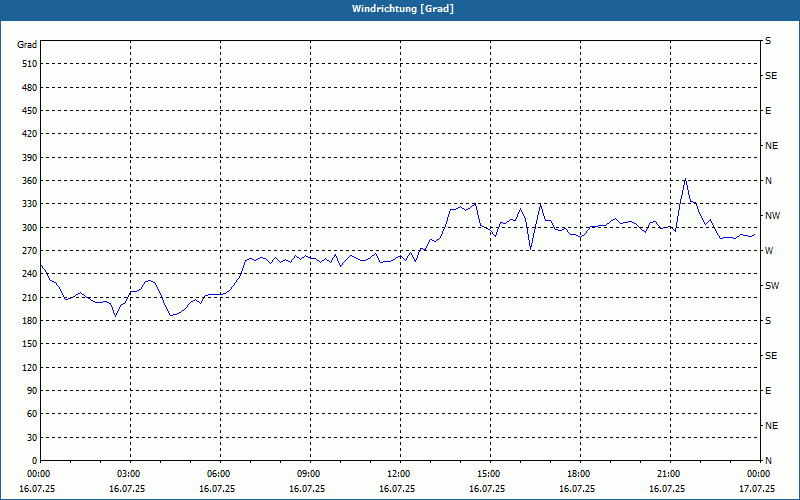Click the 15:00 time label
Screen dimensions: 800x500
pos(490,474)
